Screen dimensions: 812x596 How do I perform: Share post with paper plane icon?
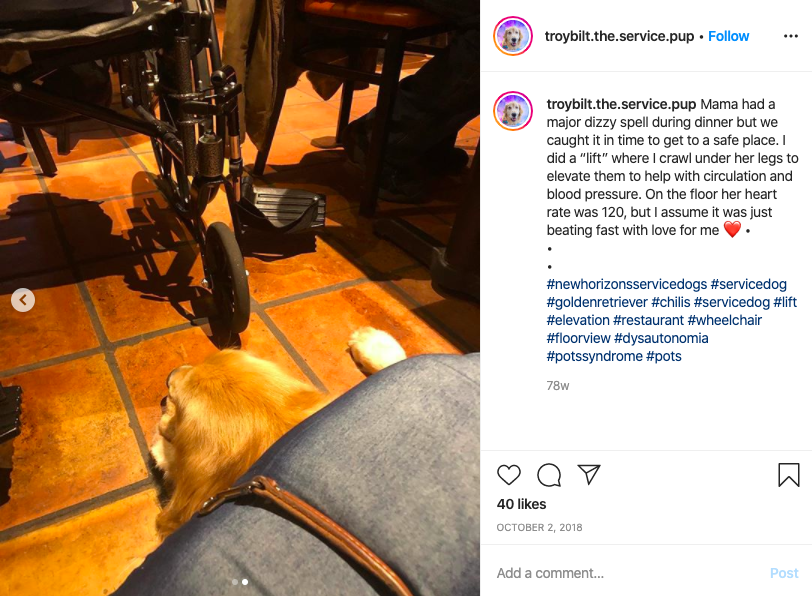point(589,474)
